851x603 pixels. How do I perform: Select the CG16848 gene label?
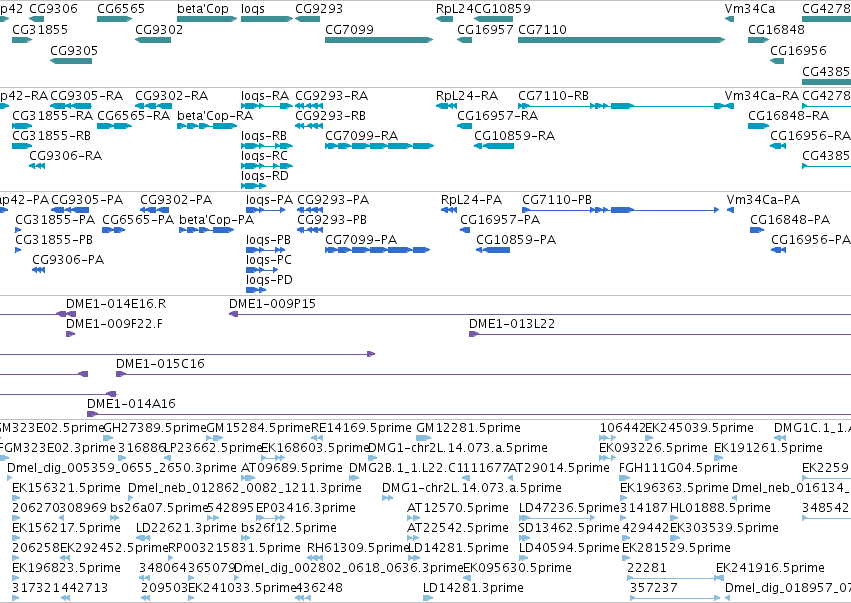click(x=776, y=29)
